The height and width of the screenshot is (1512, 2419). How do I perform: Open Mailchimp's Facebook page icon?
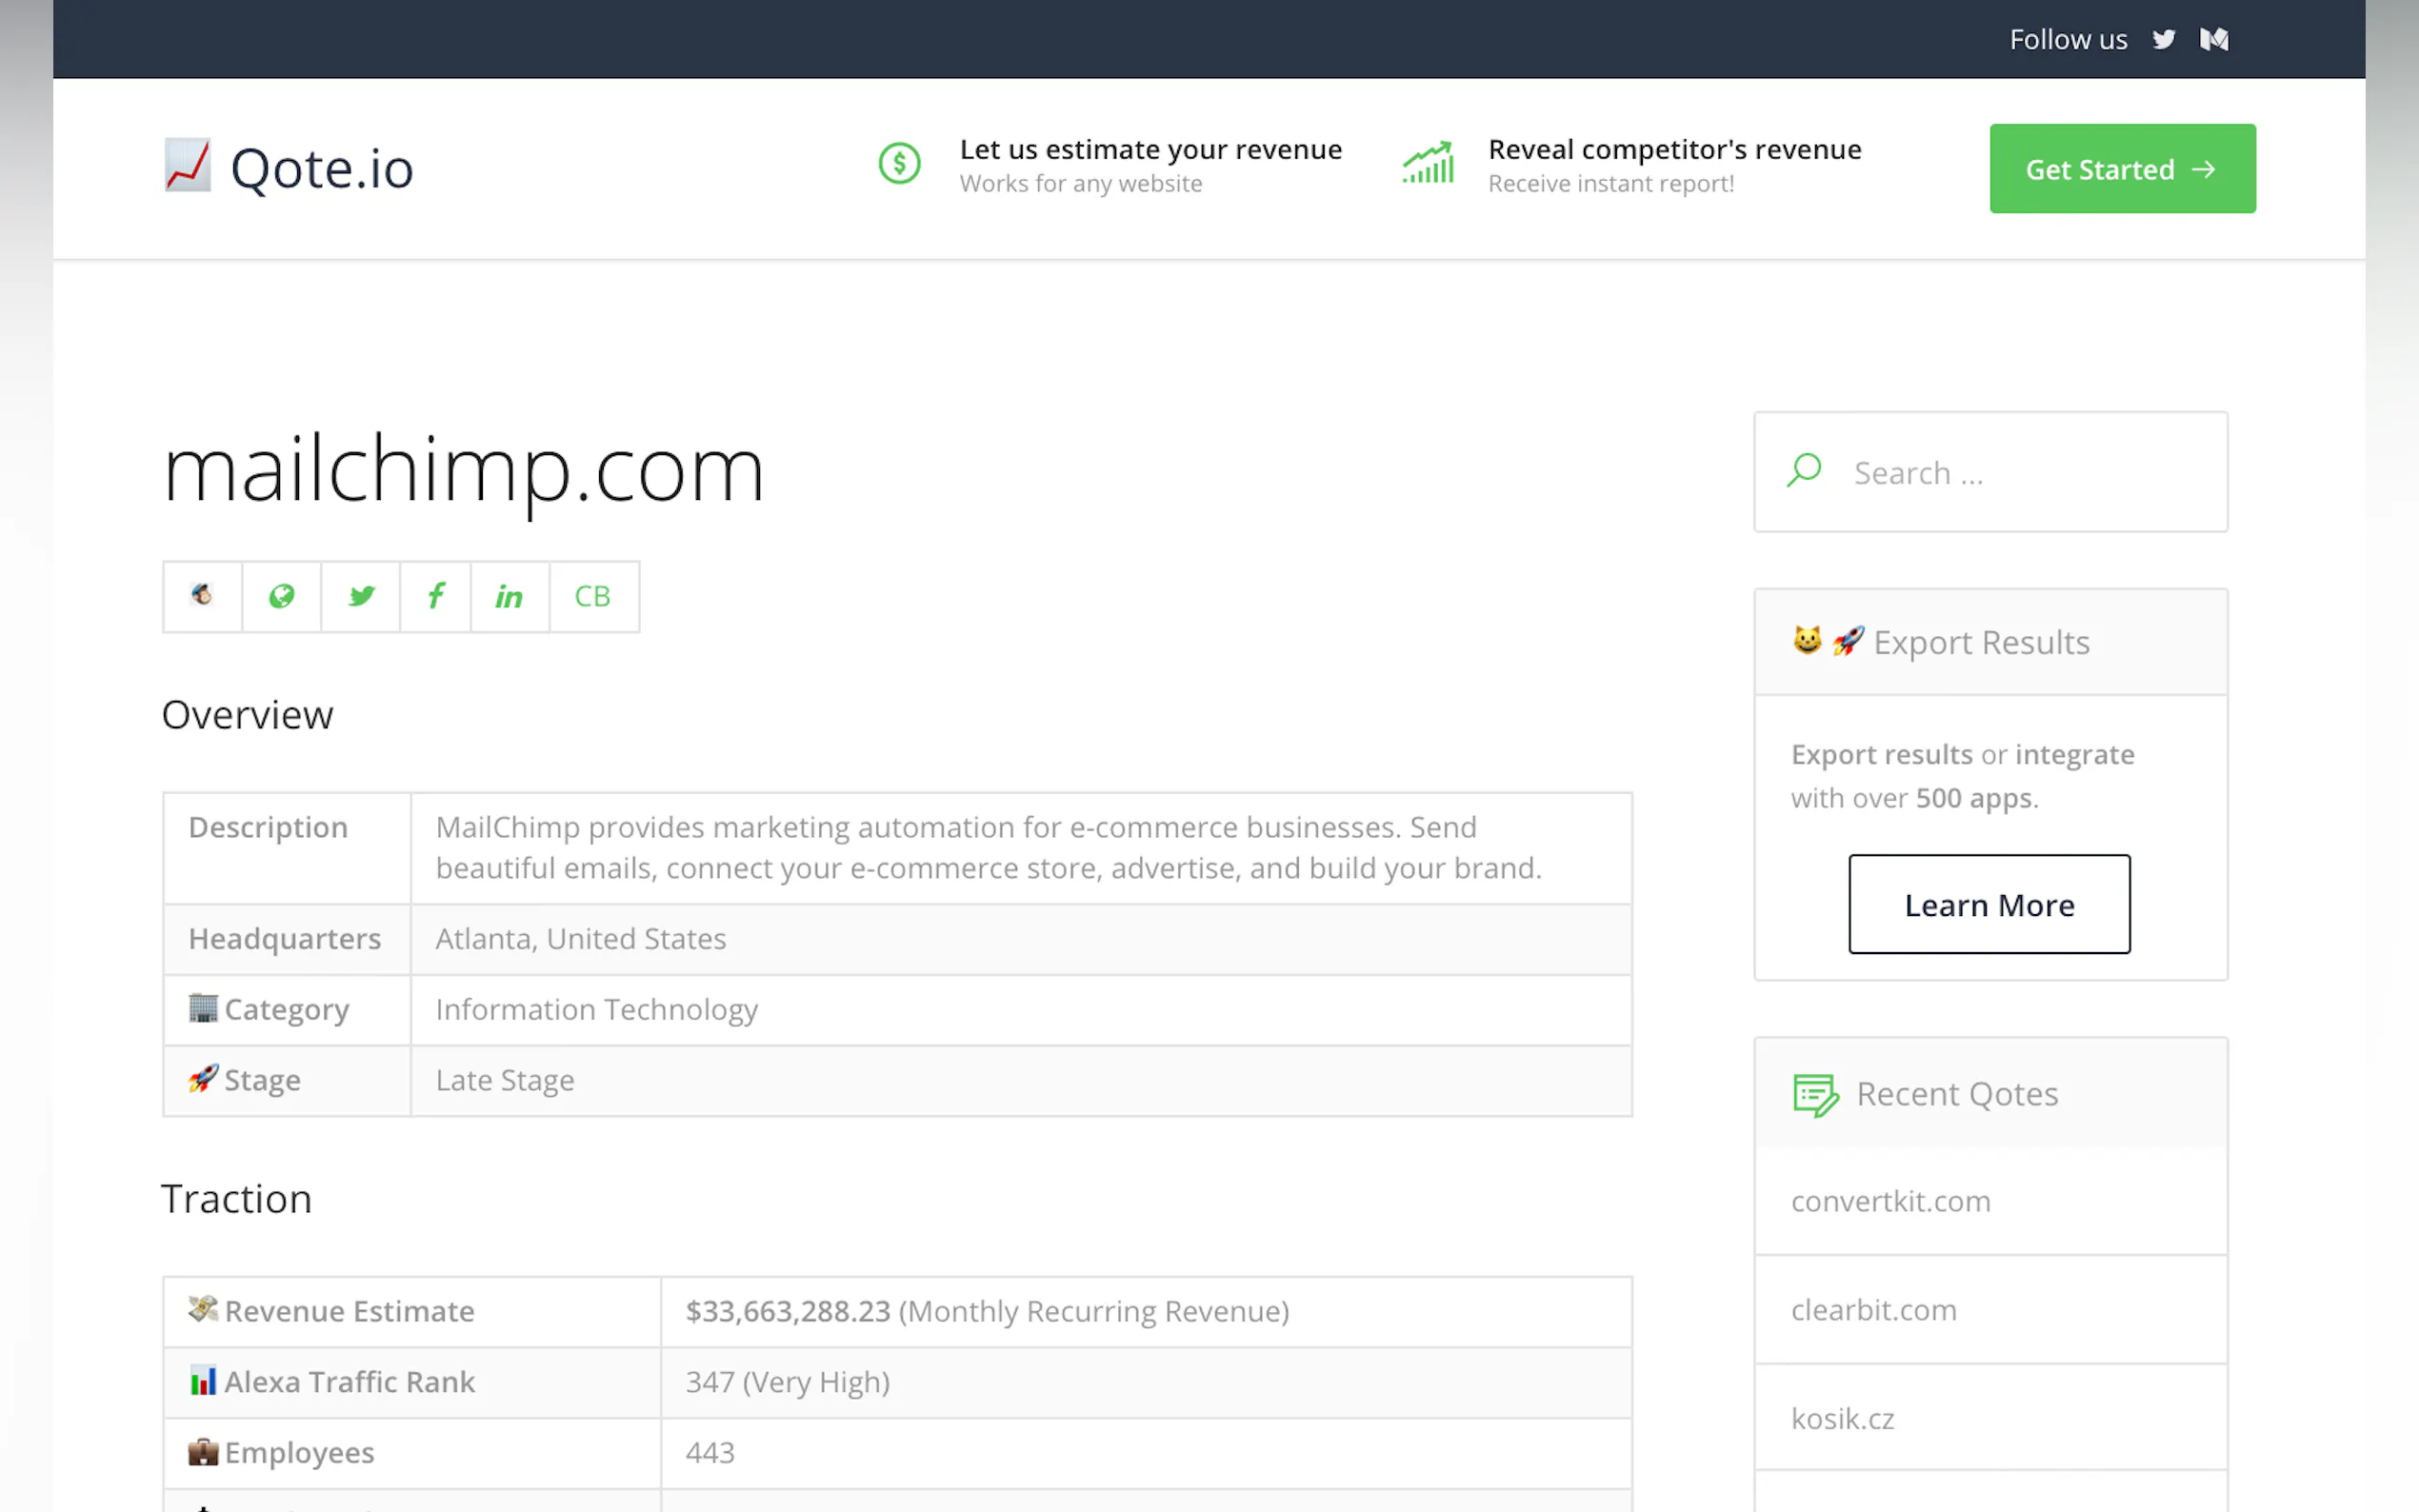pos(436,596)
